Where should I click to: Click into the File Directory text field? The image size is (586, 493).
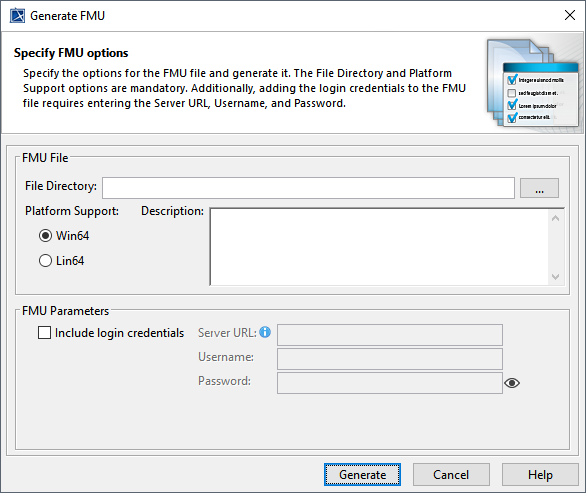tap(308, 188)
